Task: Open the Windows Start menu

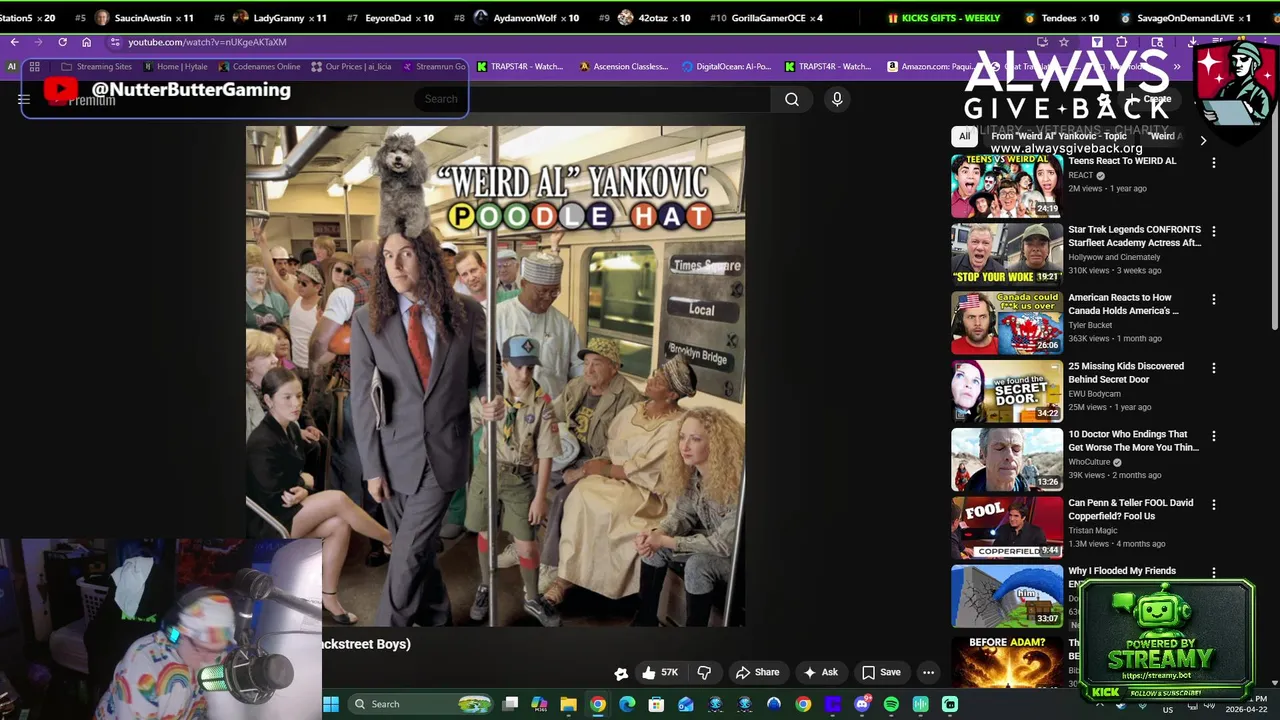Action: click(331, 704)
